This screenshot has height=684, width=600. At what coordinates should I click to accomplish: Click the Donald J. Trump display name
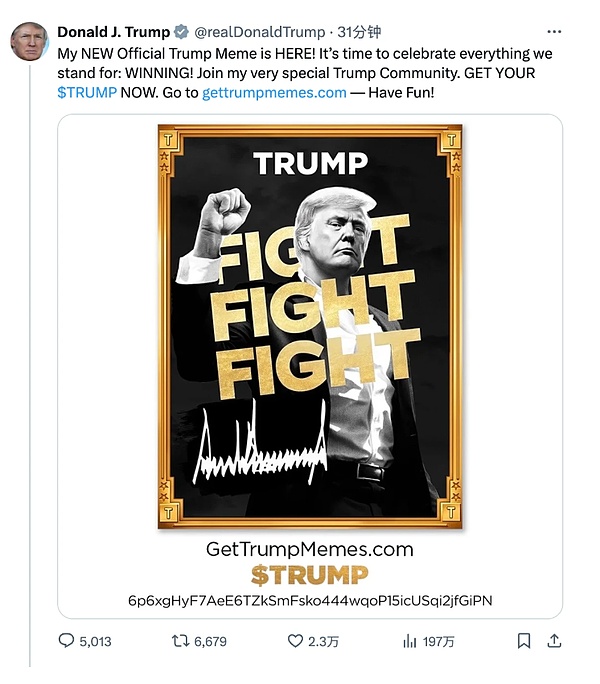tap(113, 32)
